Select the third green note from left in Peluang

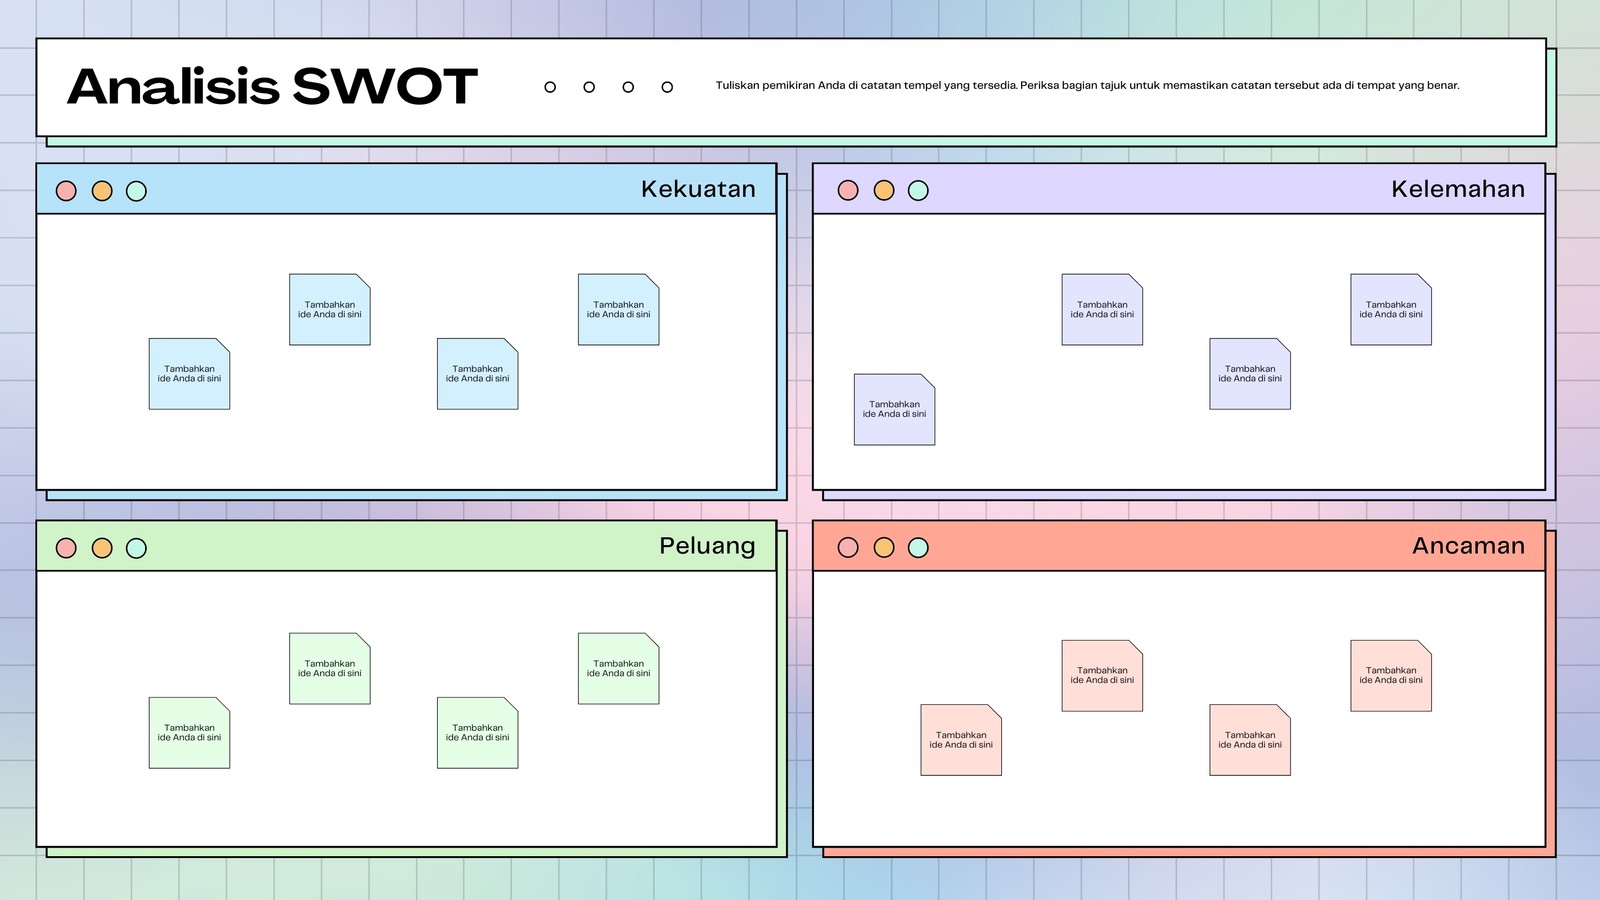(478, 733)
